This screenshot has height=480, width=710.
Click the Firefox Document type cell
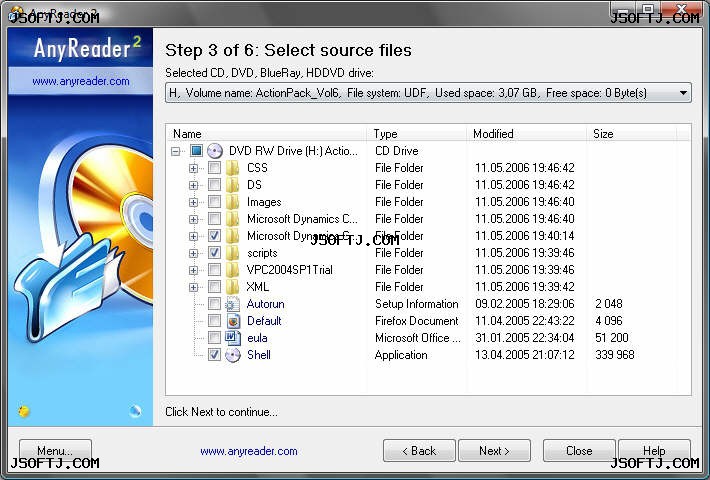[417, 321]
